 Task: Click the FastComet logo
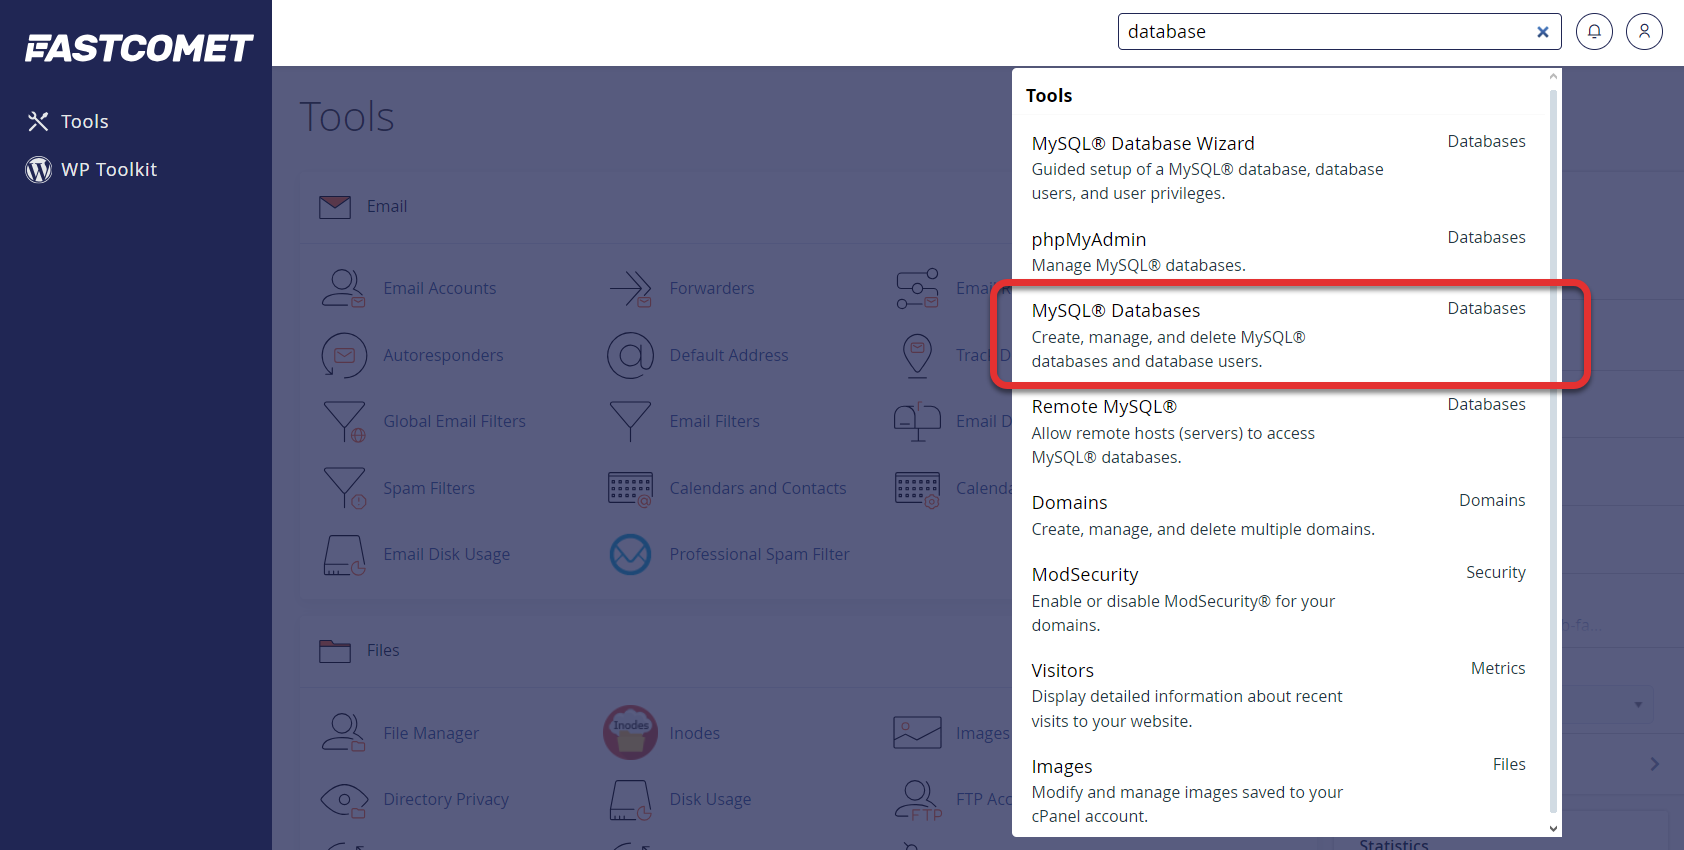[138, 48]
